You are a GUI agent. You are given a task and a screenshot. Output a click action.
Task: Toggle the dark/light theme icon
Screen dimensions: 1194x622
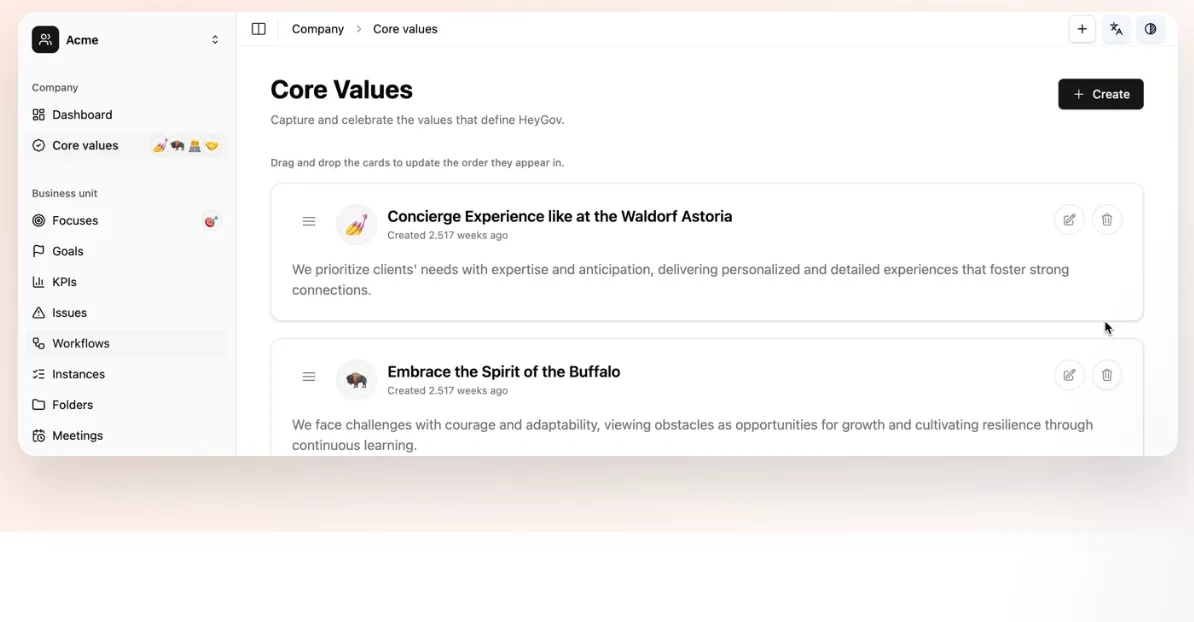coord(1150,29)
